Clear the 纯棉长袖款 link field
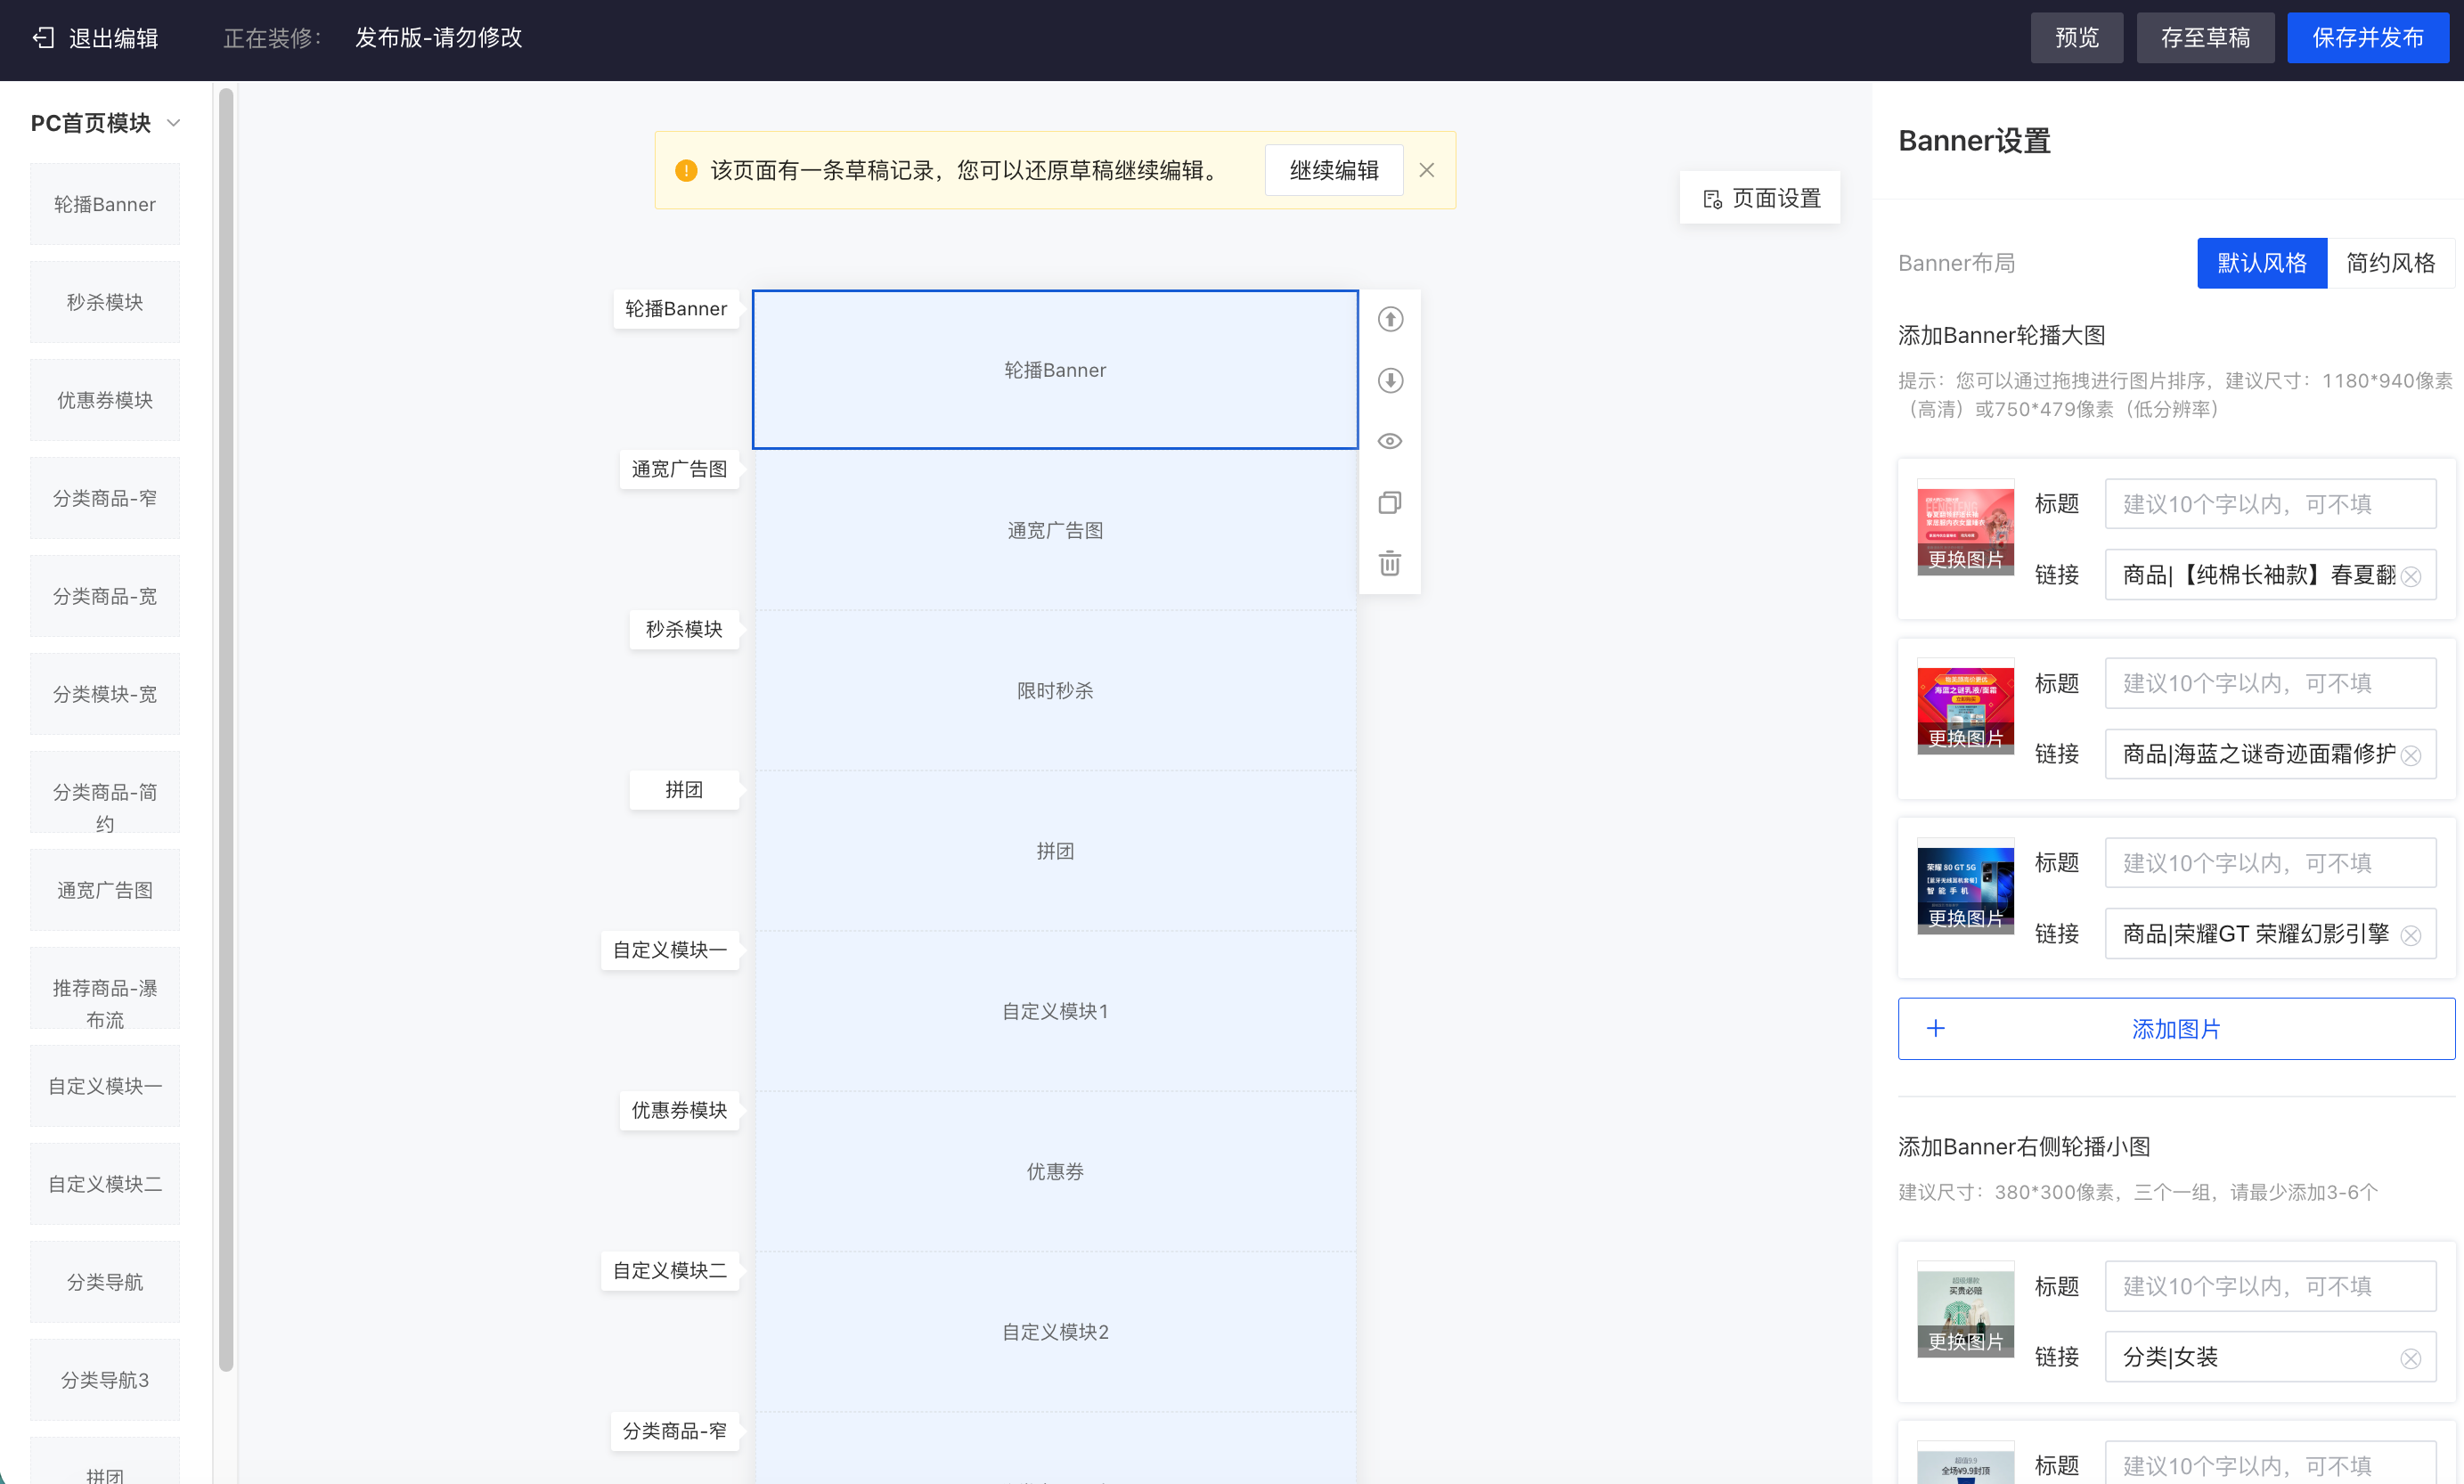 click(x=2411, y=576)
